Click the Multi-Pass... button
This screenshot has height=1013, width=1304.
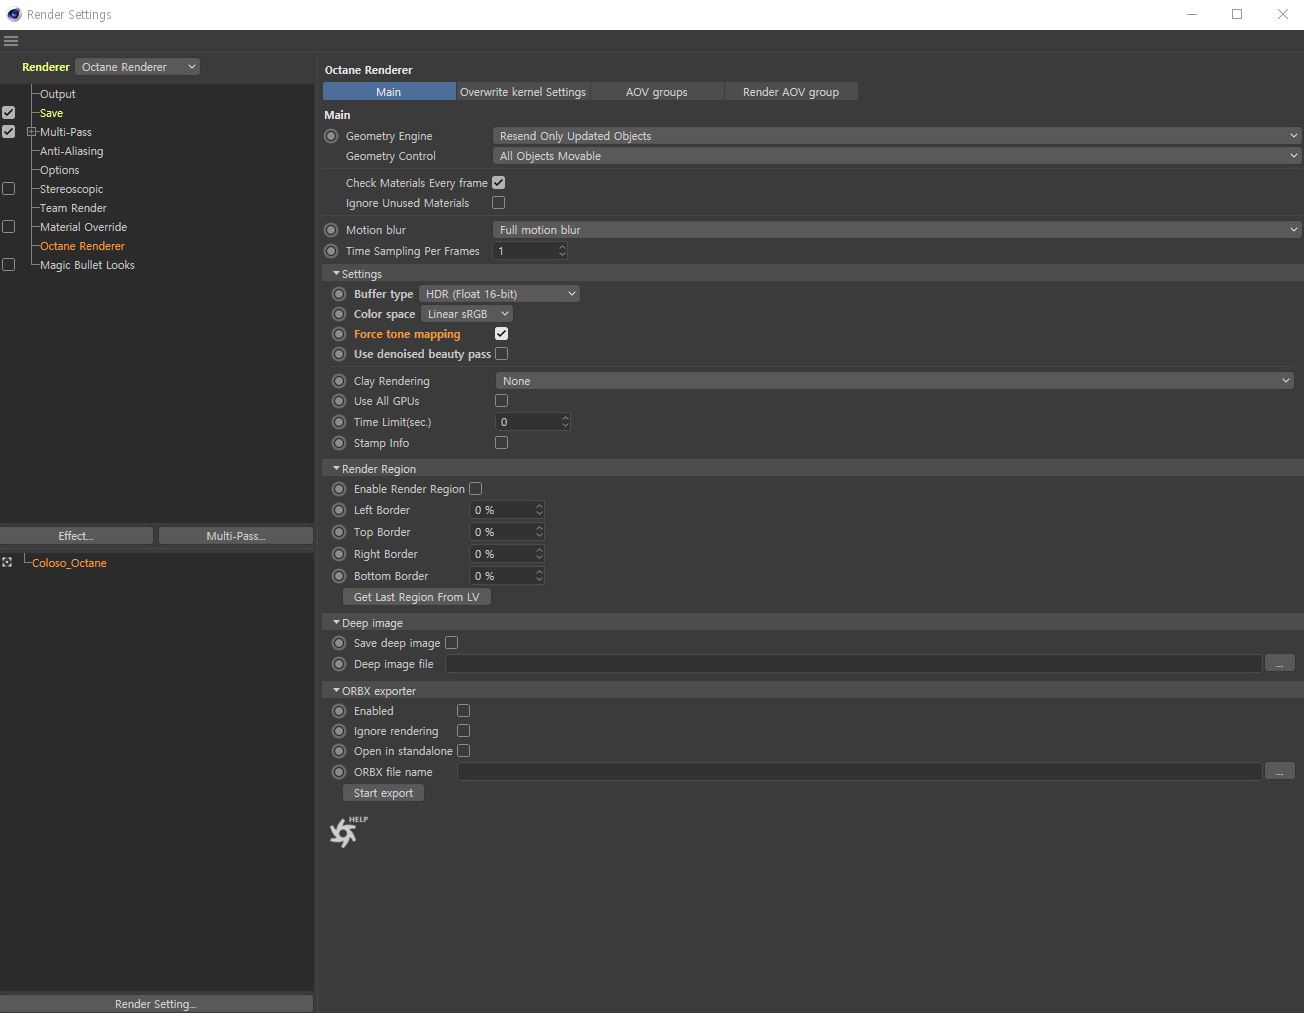[236, 536]
